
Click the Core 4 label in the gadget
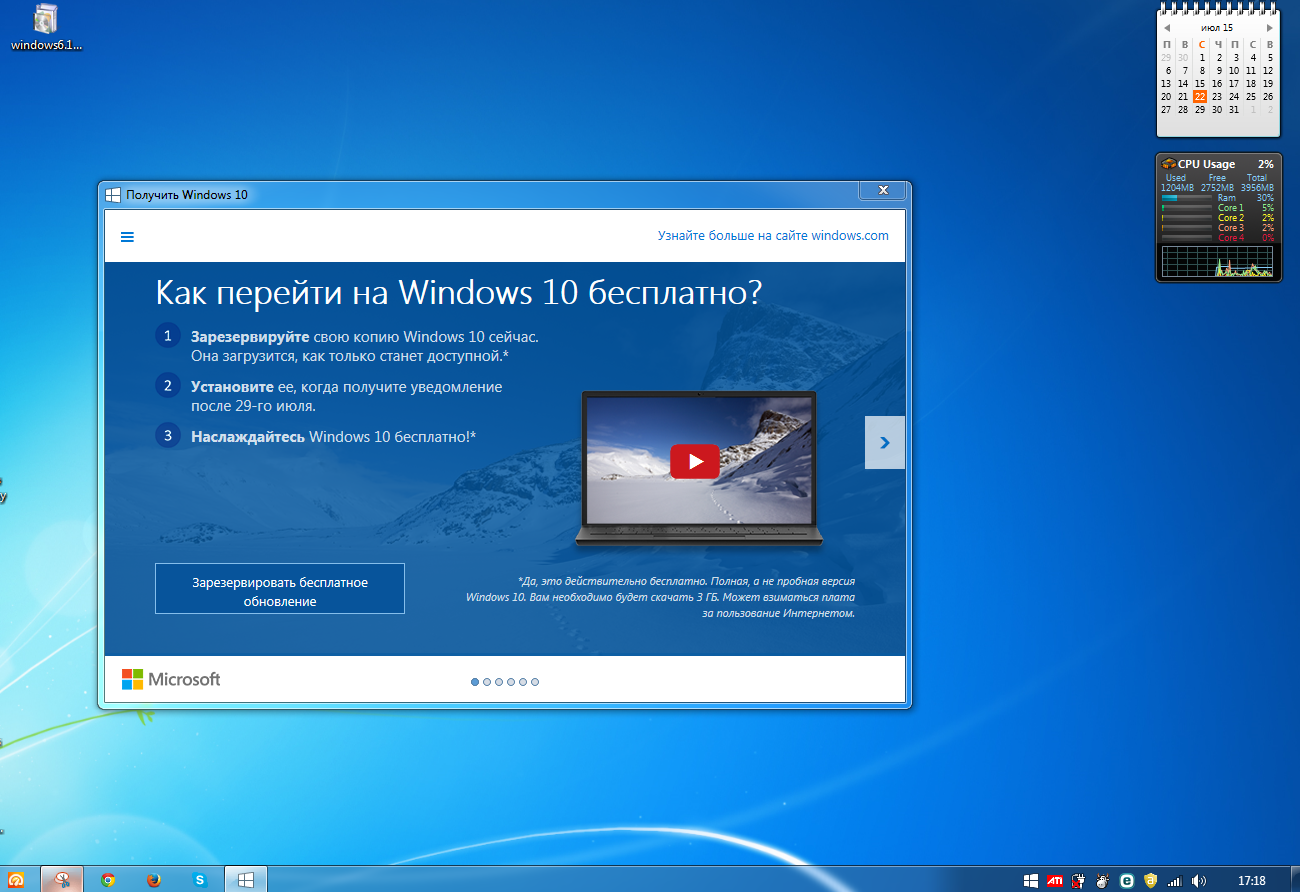point(1231,238)
